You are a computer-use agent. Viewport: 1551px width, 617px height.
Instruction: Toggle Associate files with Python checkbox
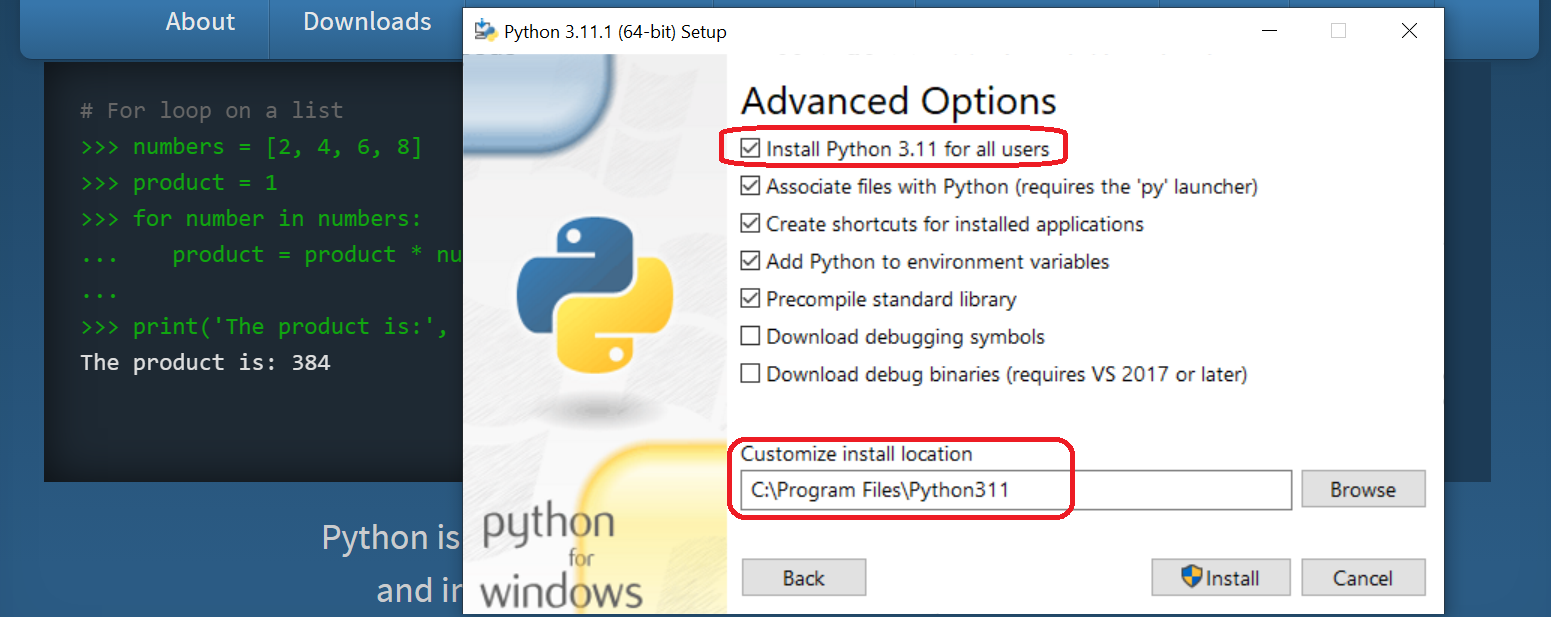(x=750, y=186)
